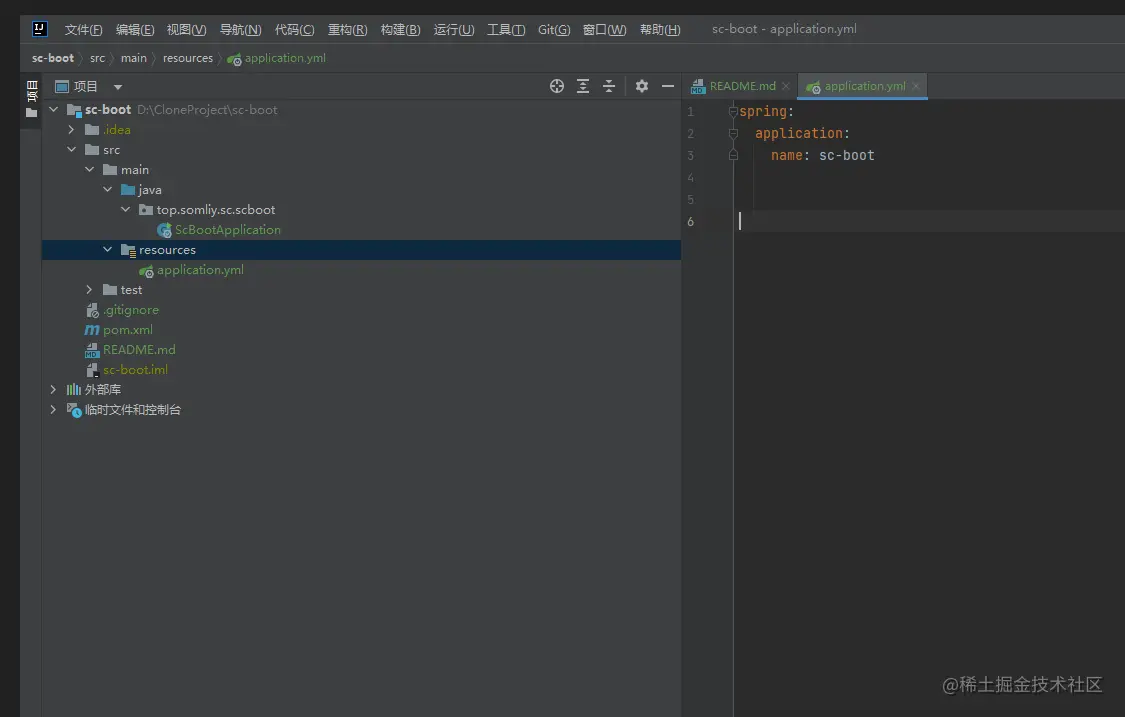Close the application.yml tab
Image resolution: width=1125 pixels, height=717 pixels.
915,86
